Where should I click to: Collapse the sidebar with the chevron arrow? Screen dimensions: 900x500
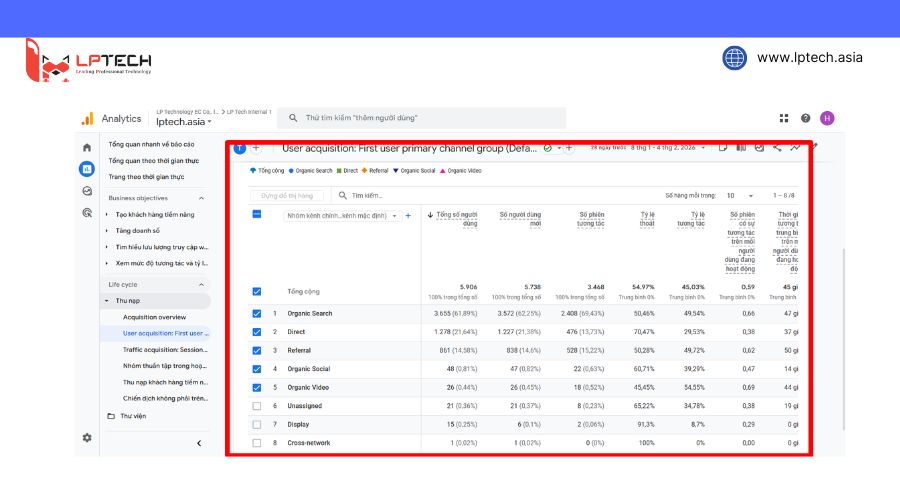pos(199,443)
